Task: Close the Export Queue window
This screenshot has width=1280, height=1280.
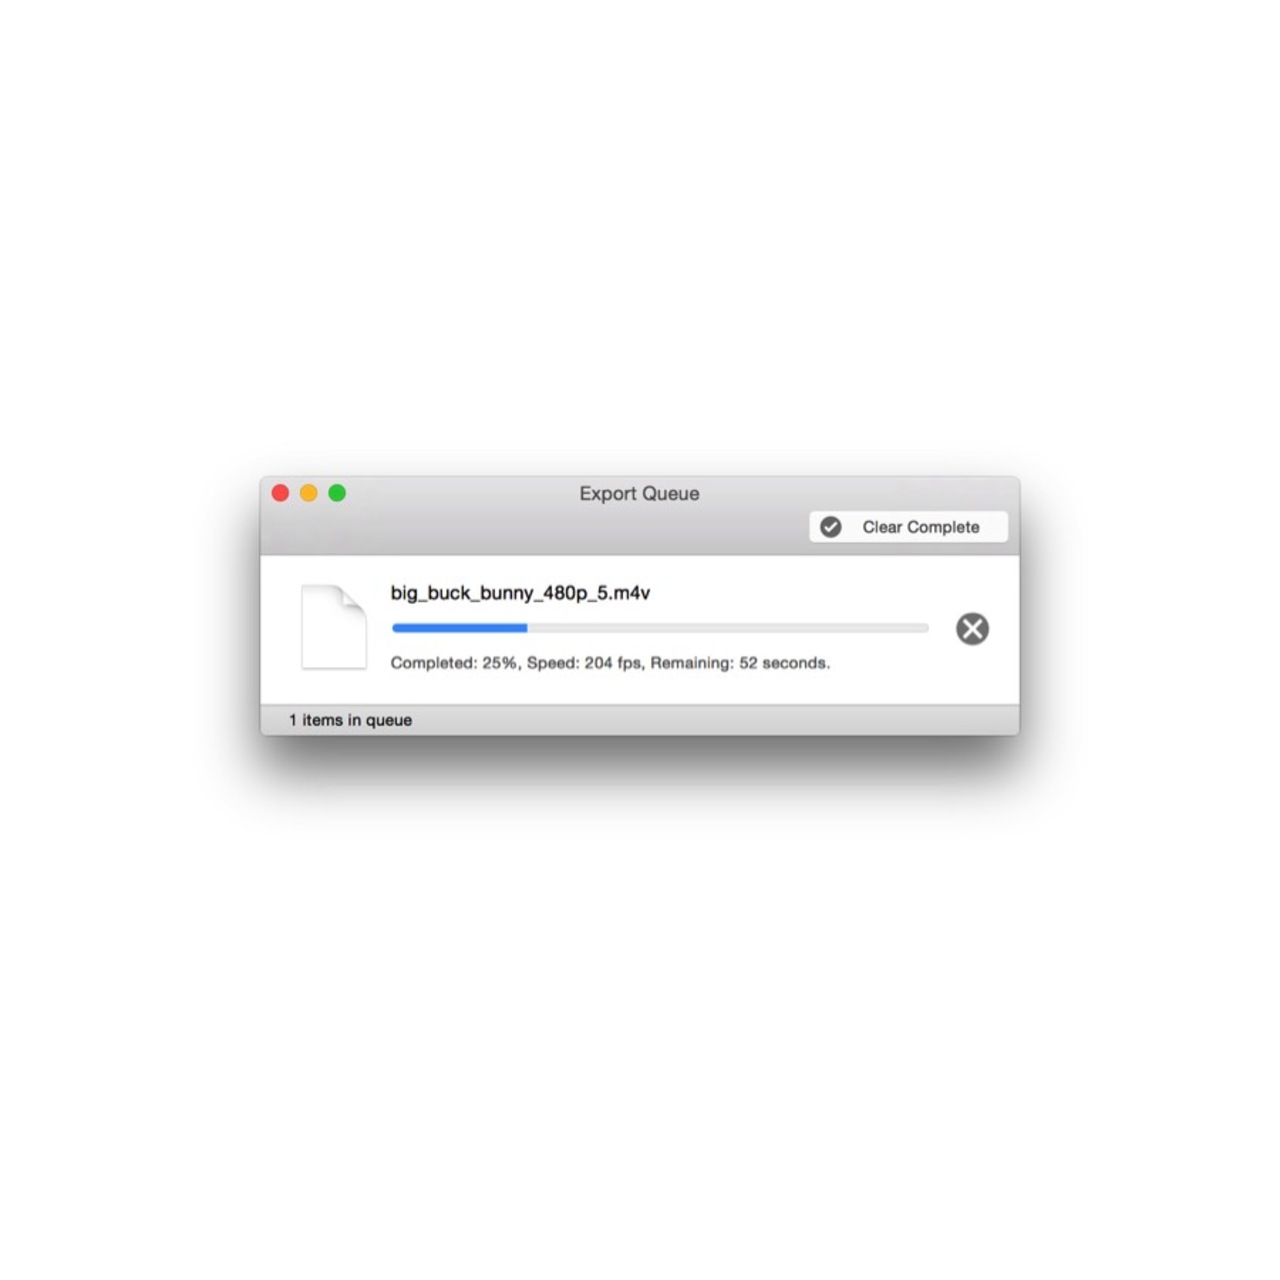Action: [x=280, y=493]
